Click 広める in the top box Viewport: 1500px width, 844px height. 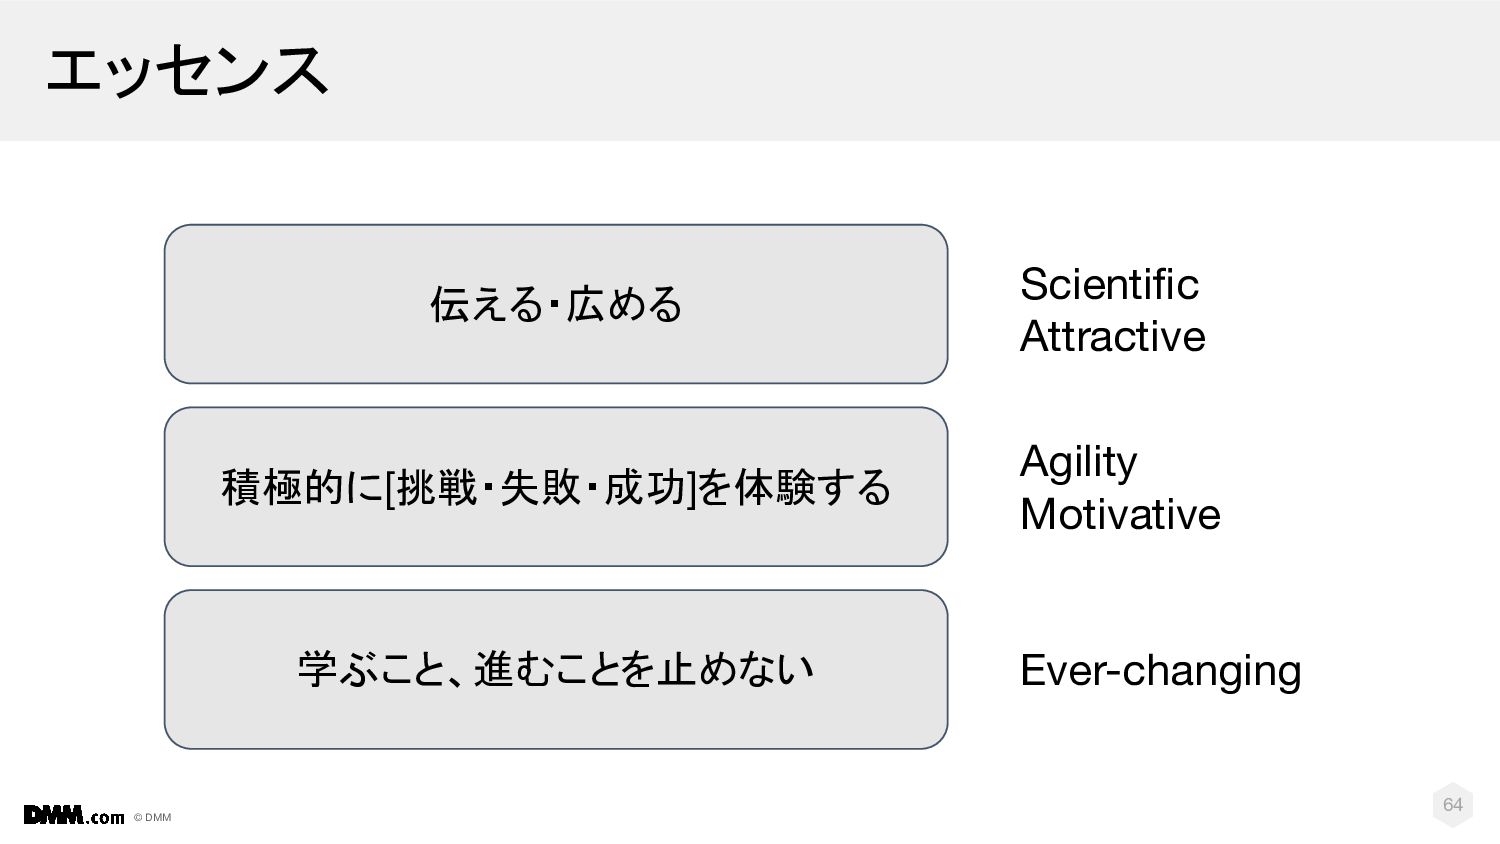tap(624, 304)
